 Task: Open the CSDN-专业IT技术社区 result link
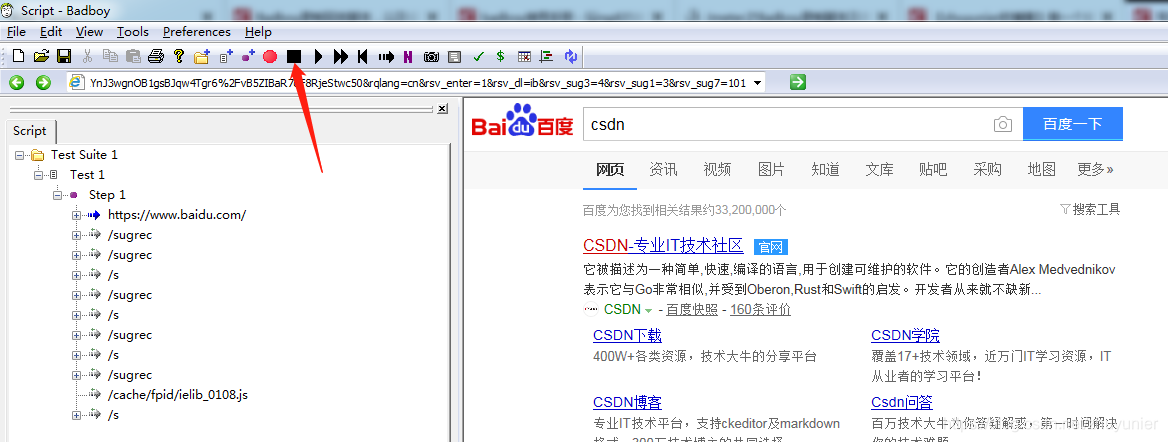point(663,246)
